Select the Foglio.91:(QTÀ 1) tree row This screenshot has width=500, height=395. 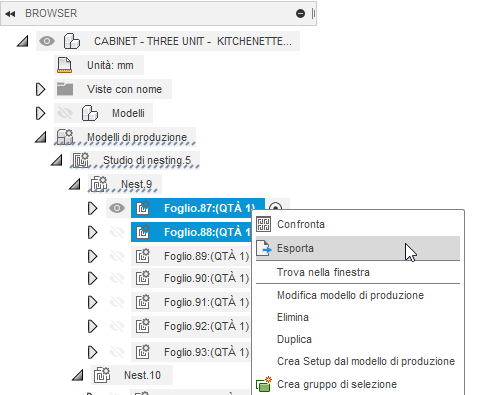(x=191, y=302)
